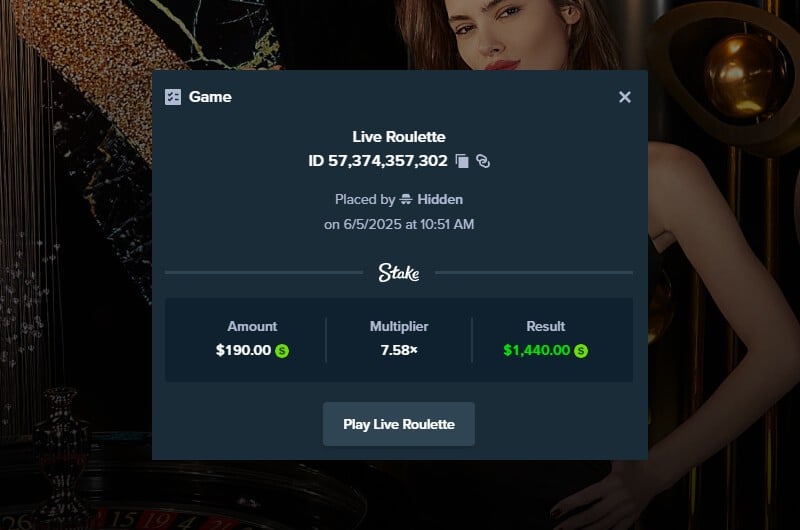Viewport: 800px width, 530px height.
Task: Click the Result column label
Action: click(545, 326)
